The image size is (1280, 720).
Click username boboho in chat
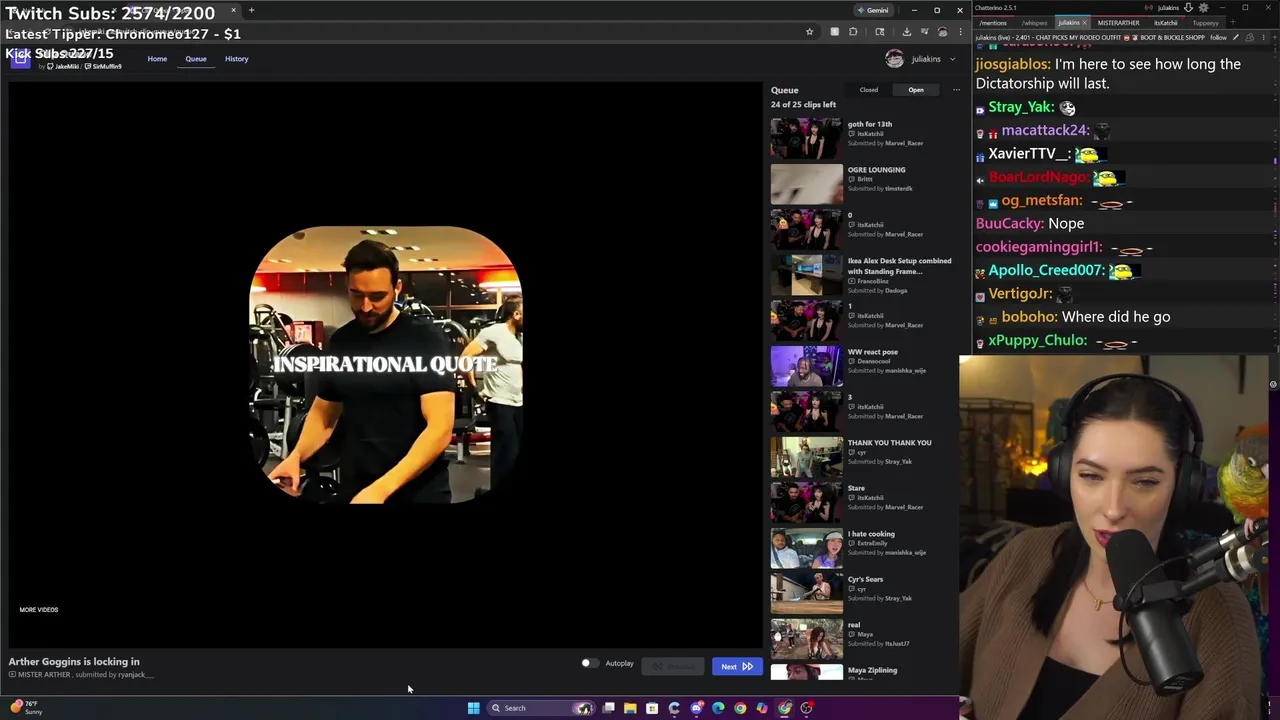click(1029, 317)
